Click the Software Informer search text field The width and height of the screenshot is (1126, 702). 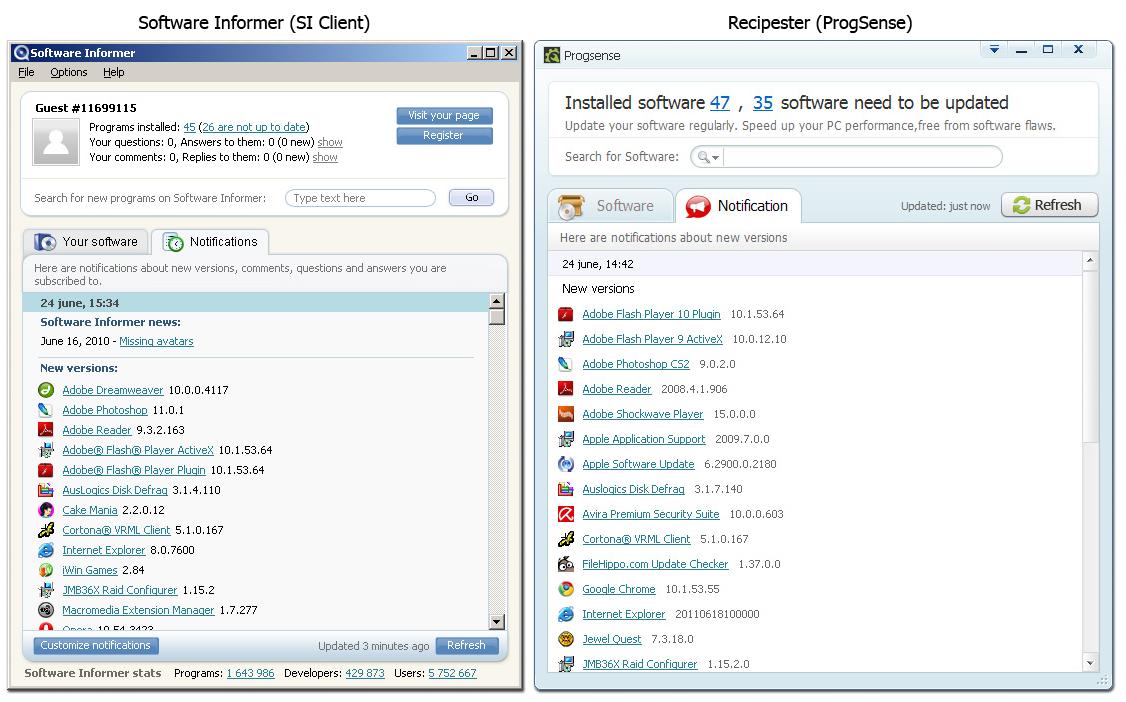[x=361, y=198]
